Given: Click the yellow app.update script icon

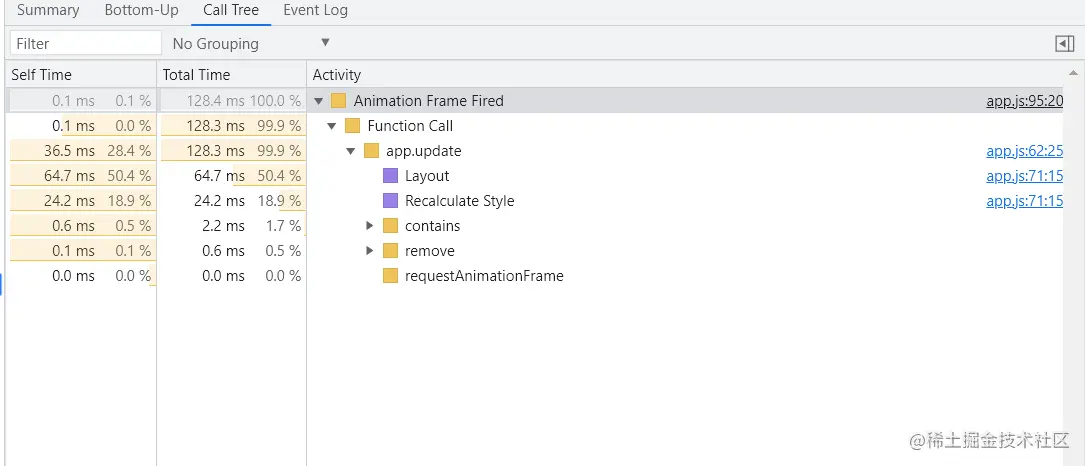Looking at the screenshot, I should click(372, 151).
